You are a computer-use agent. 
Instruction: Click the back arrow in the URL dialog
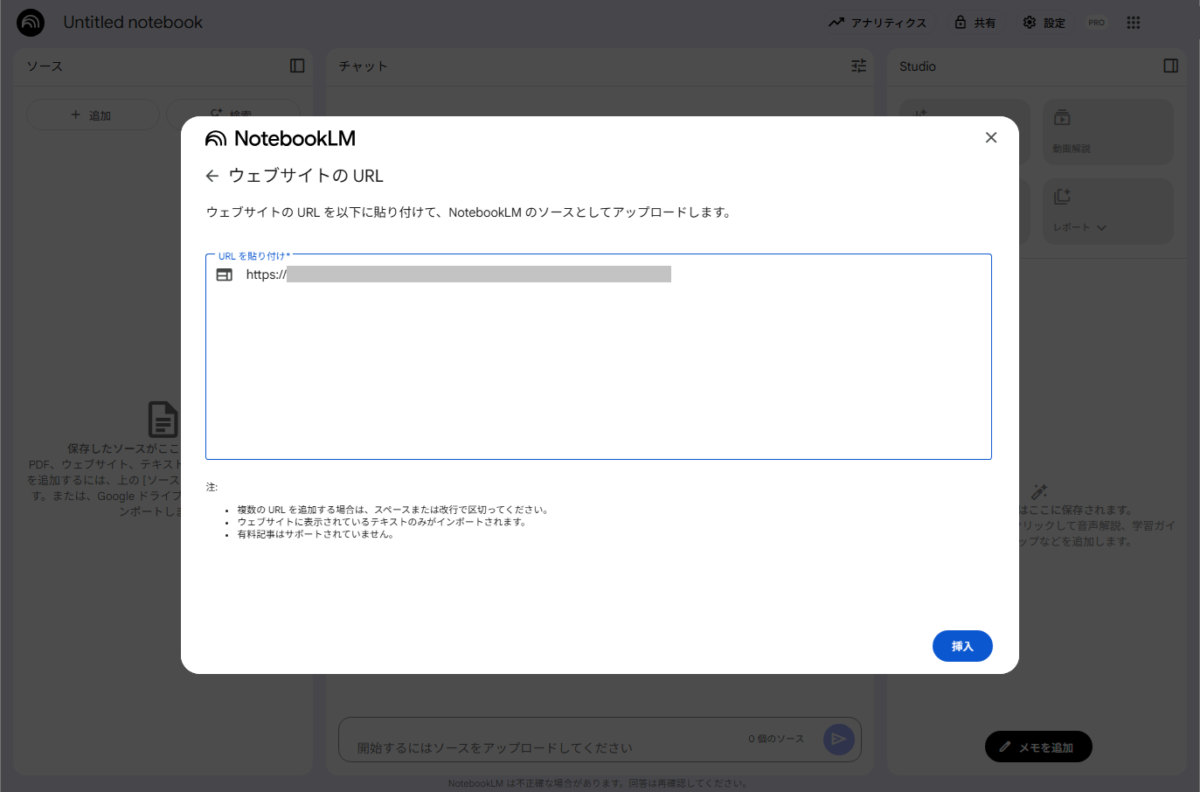(211, 176)
